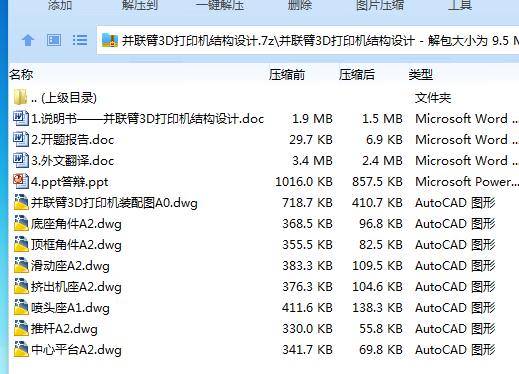The width and height of the screenshot is (519, 374).
Task: Click the 1016.0 KB size value
Action: click(304, 182)
